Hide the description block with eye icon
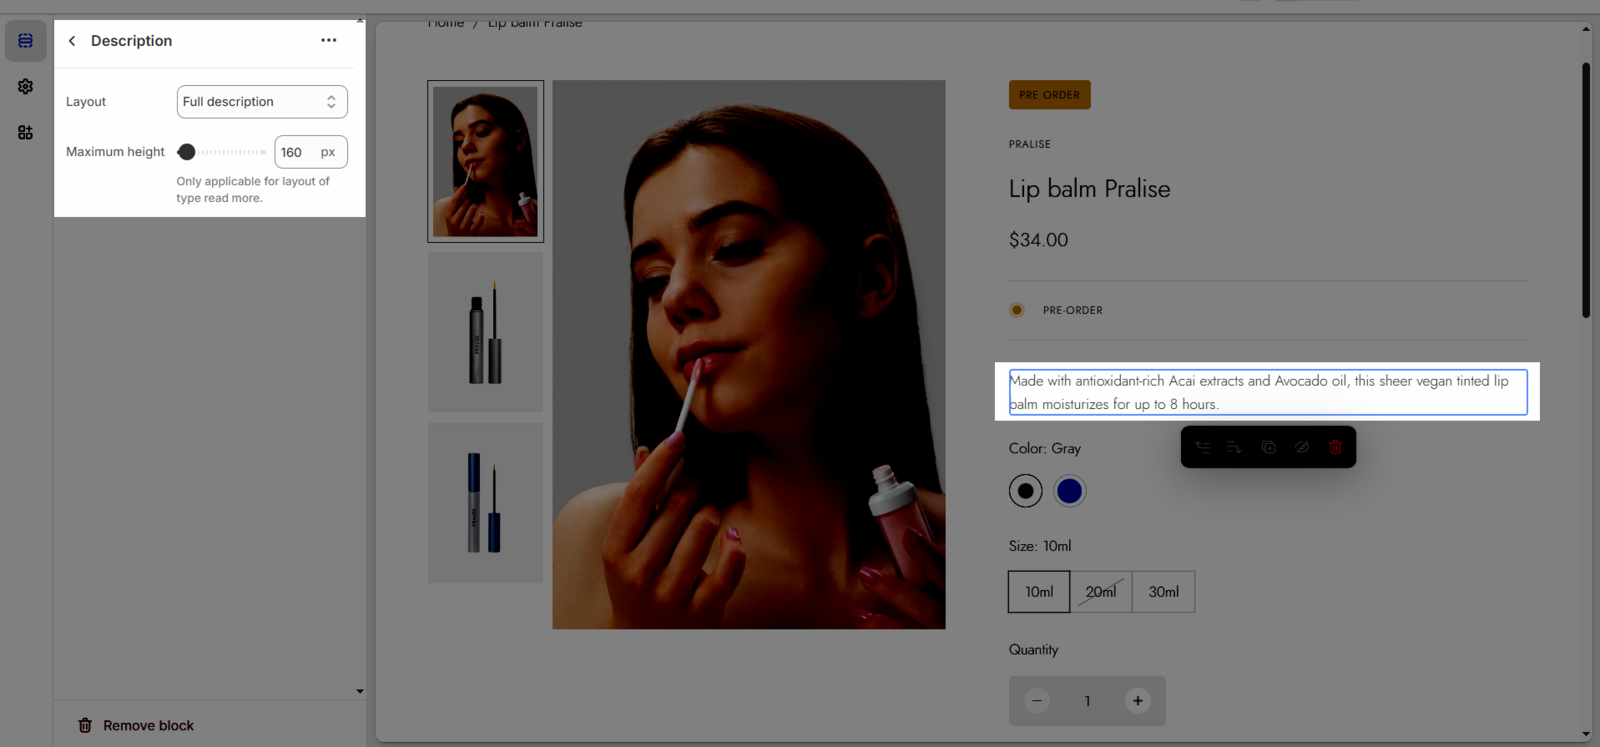 click(x=1301, y=447)
